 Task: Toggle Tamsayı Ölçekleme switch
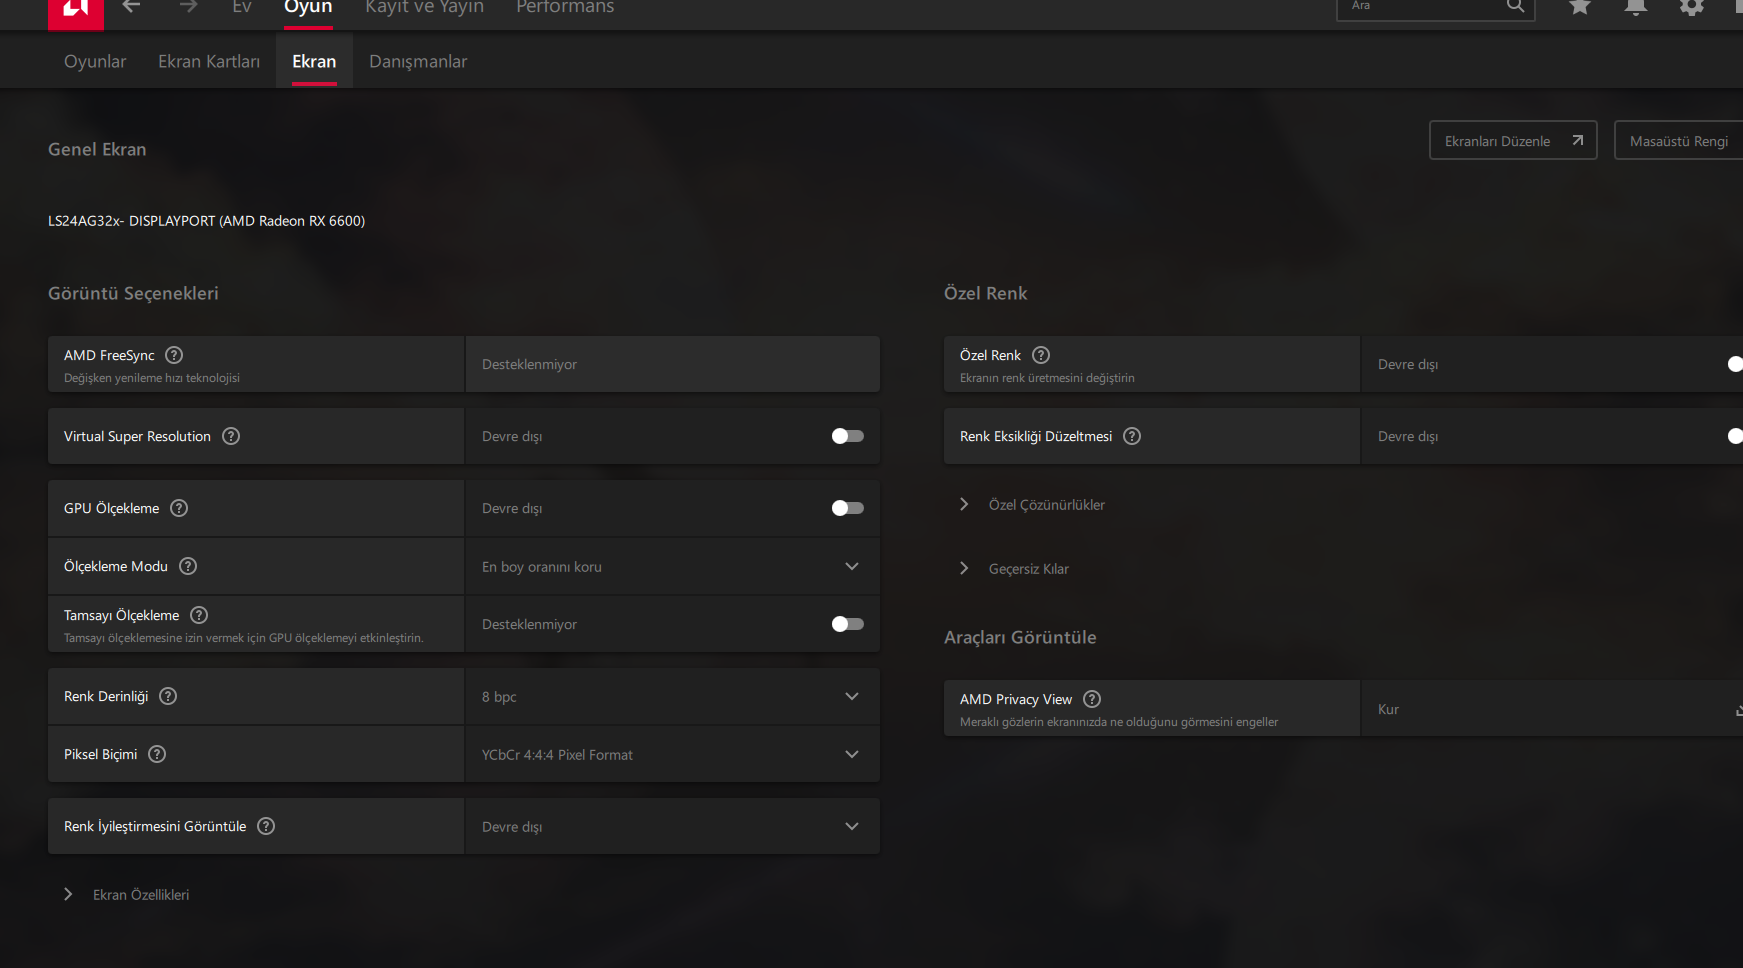(x=848, y=624)
